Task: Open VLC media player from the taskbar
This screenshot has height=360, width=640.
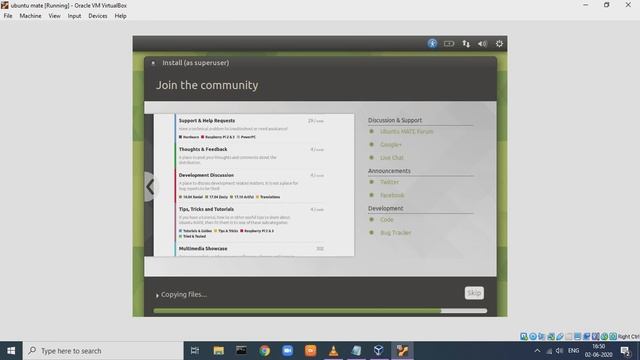Action: click(x=333, y=351)
